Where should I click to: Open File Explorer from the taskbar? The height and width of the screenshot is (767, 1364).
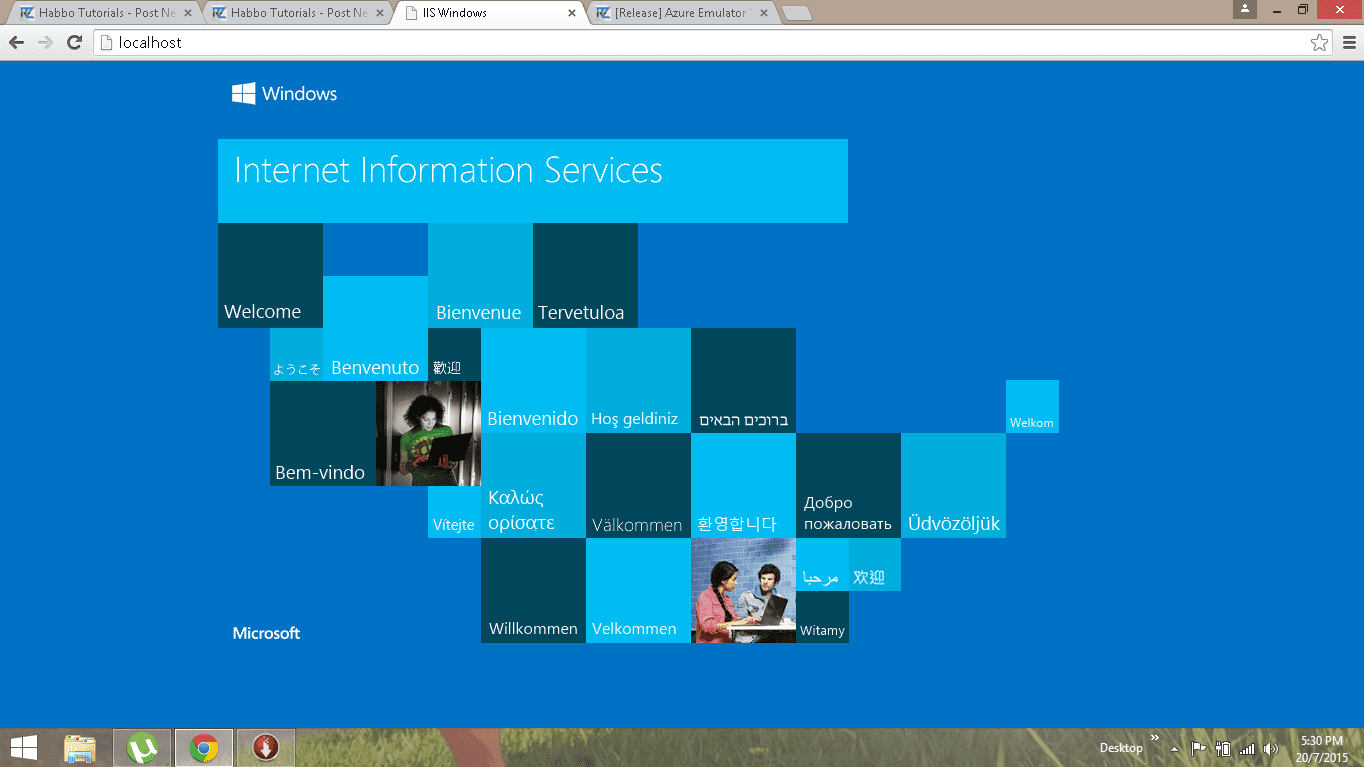point(80,748)
